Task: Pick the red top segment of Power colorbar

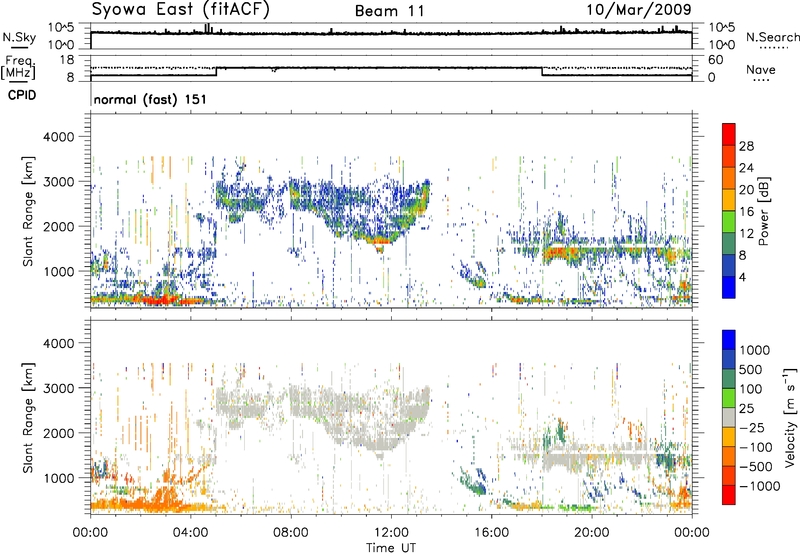Action: click(x=729, y=135)
